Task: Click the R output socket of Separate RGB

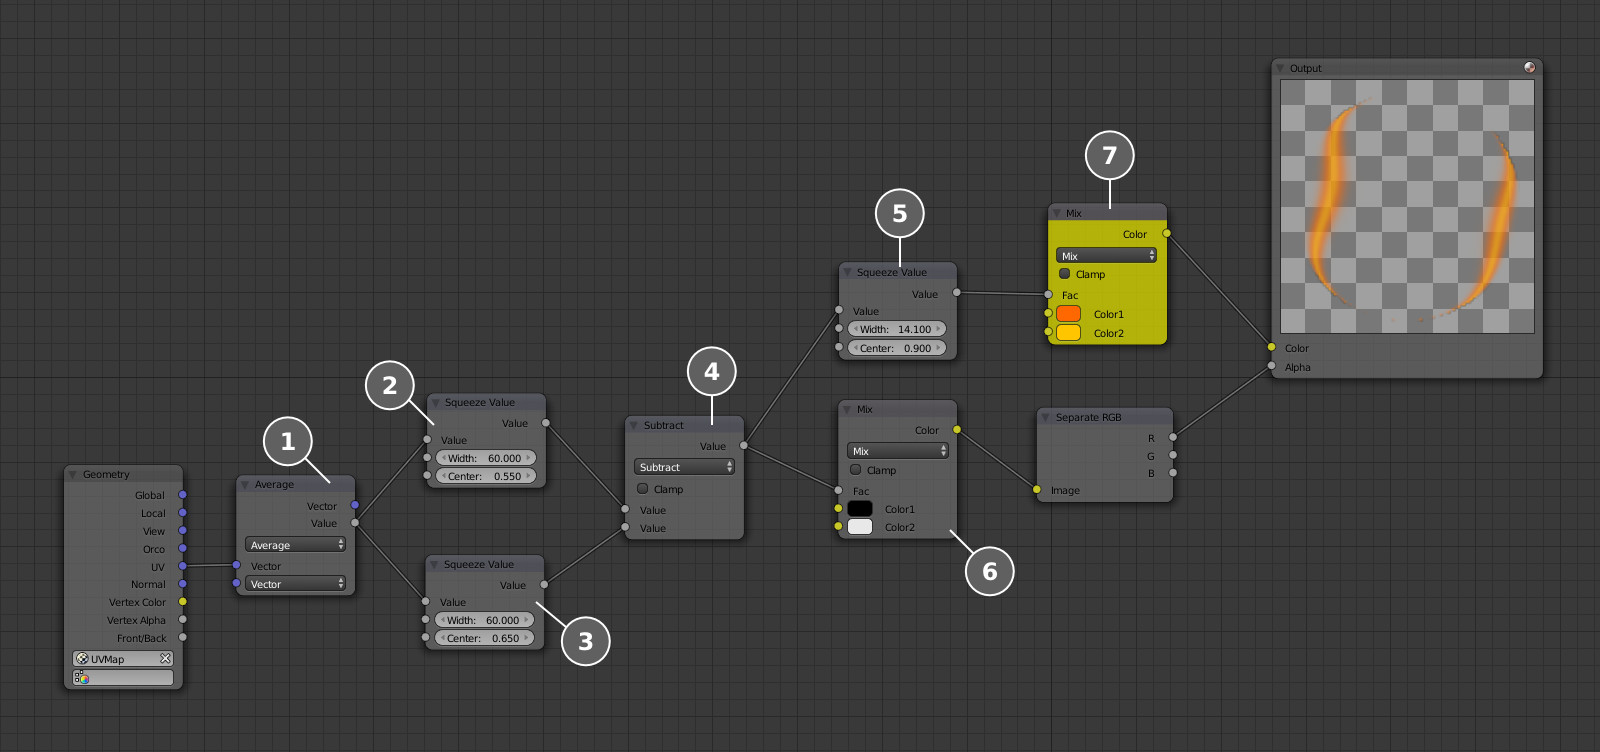Action: click(1173, 437)
